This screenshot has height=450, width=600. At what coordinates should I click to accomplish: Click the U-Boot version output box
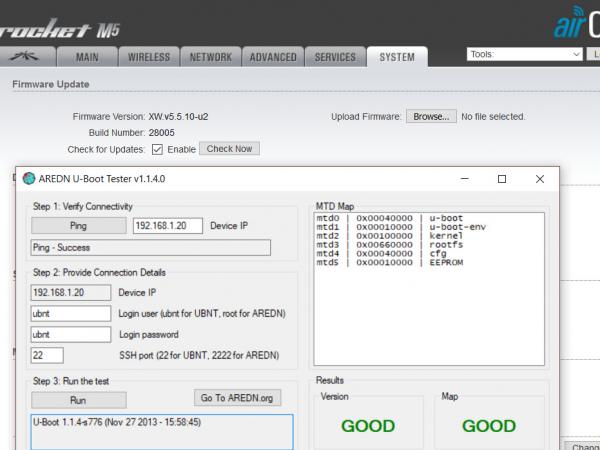tap(162, 432)
